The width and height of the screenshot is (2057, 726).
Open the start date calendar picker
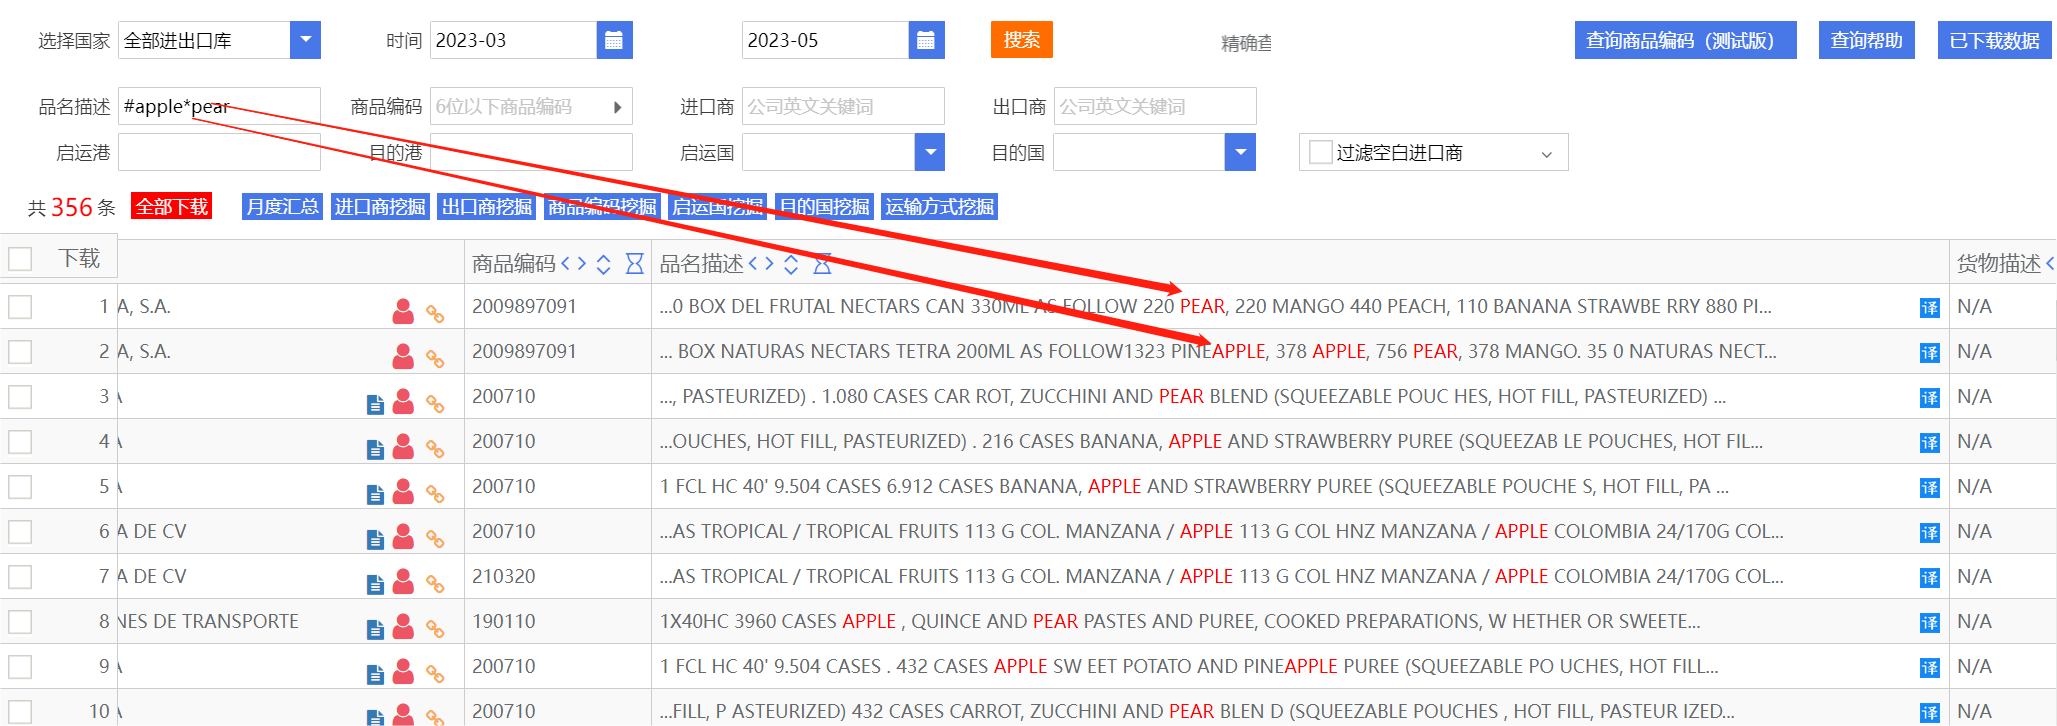click(614, 40)
